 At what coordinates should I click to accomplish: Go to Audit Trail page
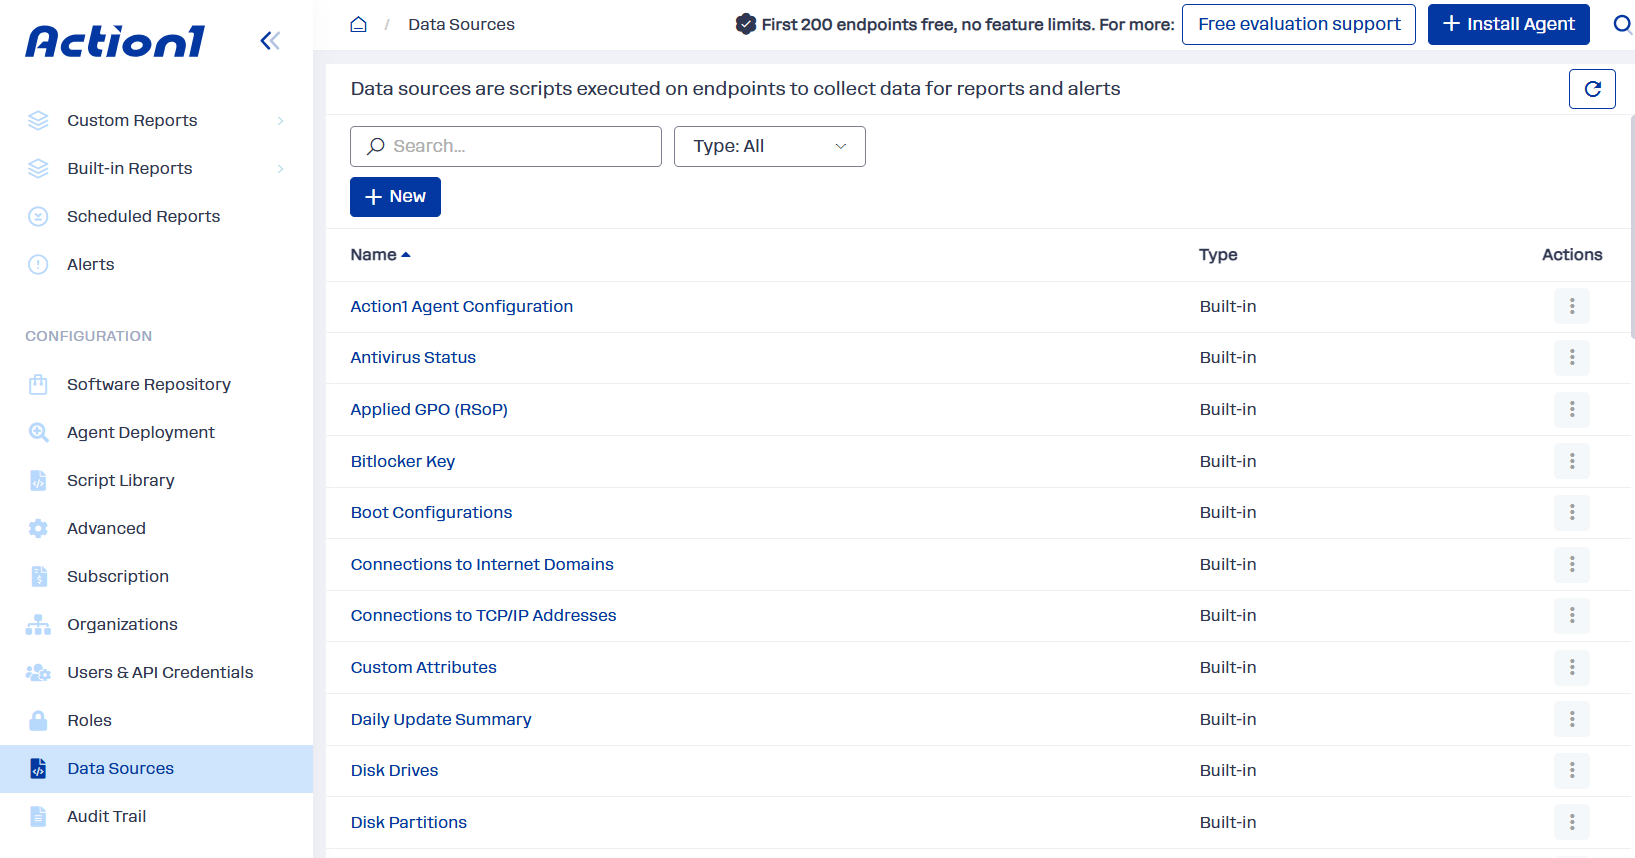click(106, 816)
